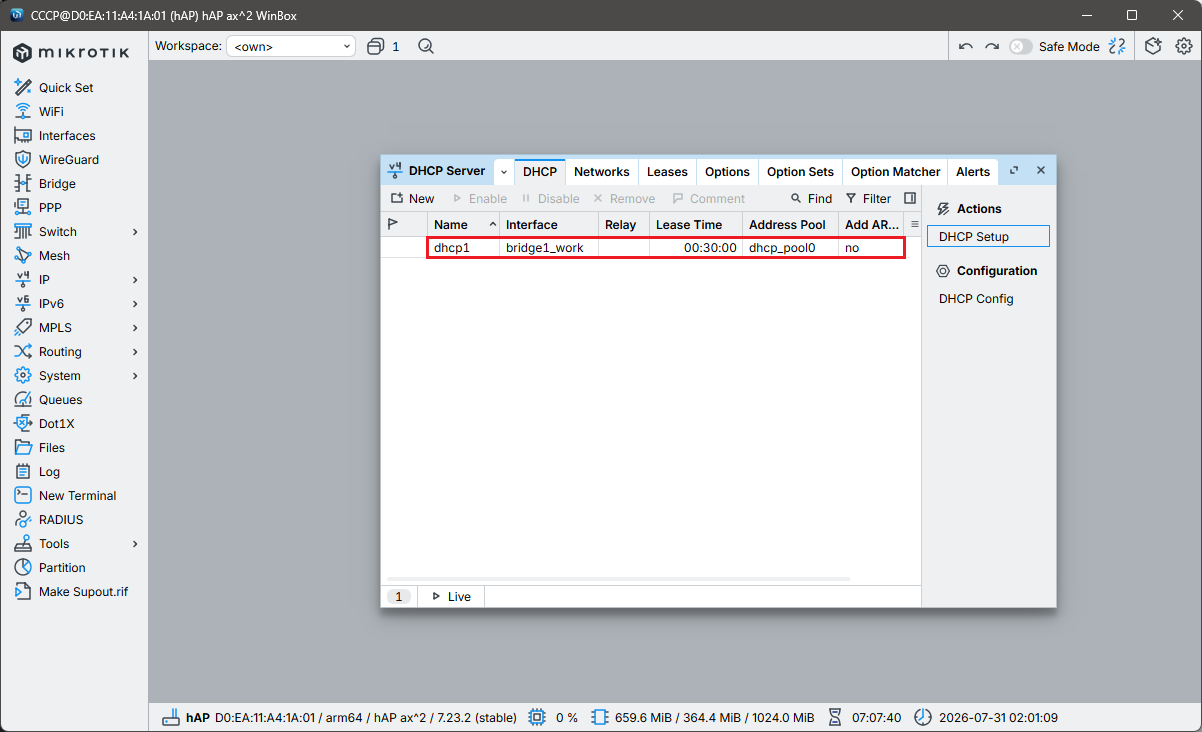Image resolution: width=1202 pixels, height=732 pixels.
Task: Click DHCP Setup action
Action: click(988, 237)
